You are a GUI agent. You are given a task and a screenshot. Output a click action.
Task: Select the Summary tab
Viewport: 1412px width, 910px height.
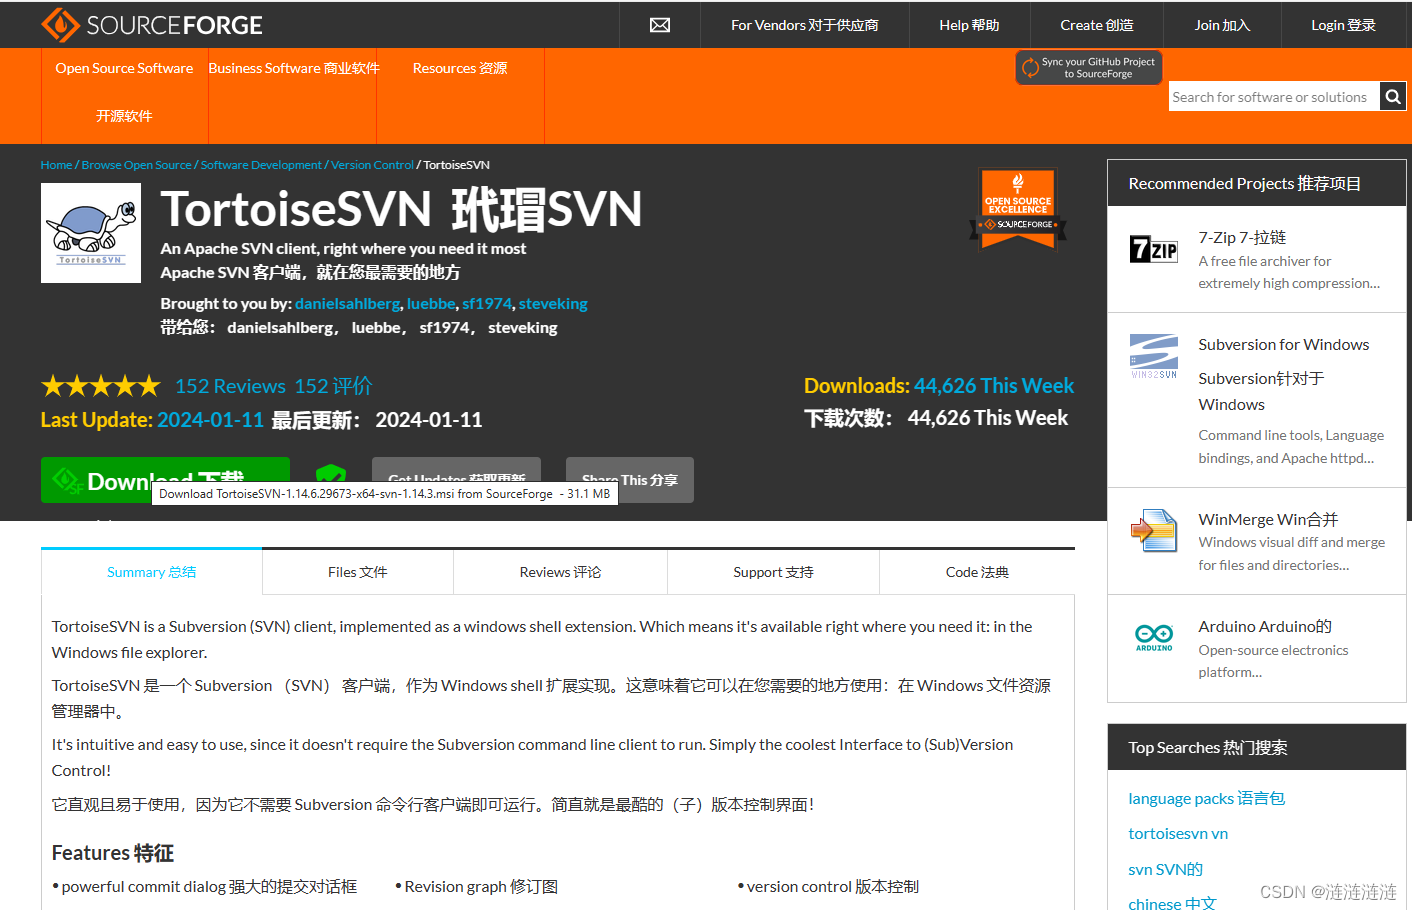152,572
